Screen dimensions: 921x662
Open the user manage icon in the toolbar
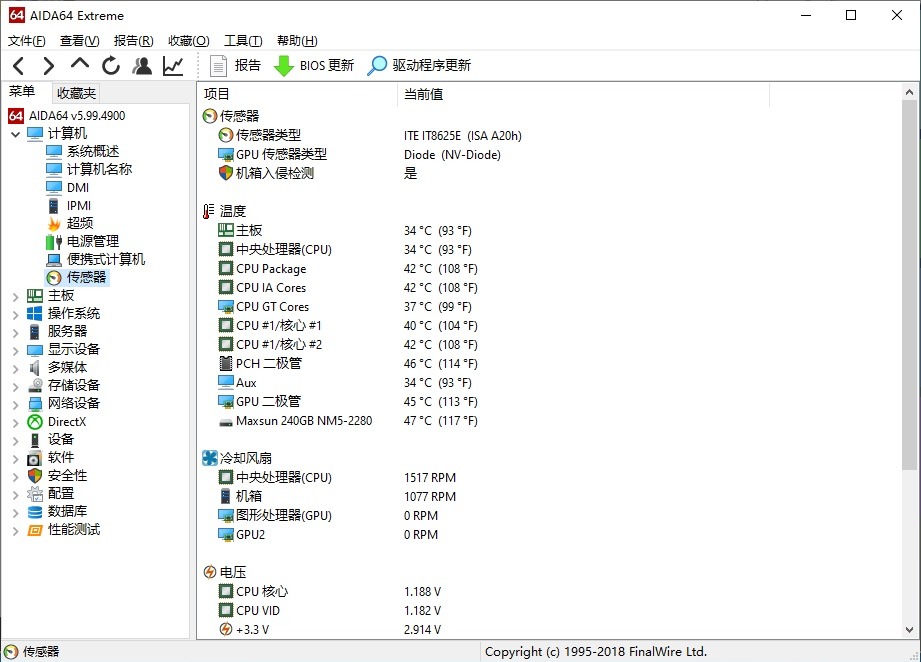point(142,66)
